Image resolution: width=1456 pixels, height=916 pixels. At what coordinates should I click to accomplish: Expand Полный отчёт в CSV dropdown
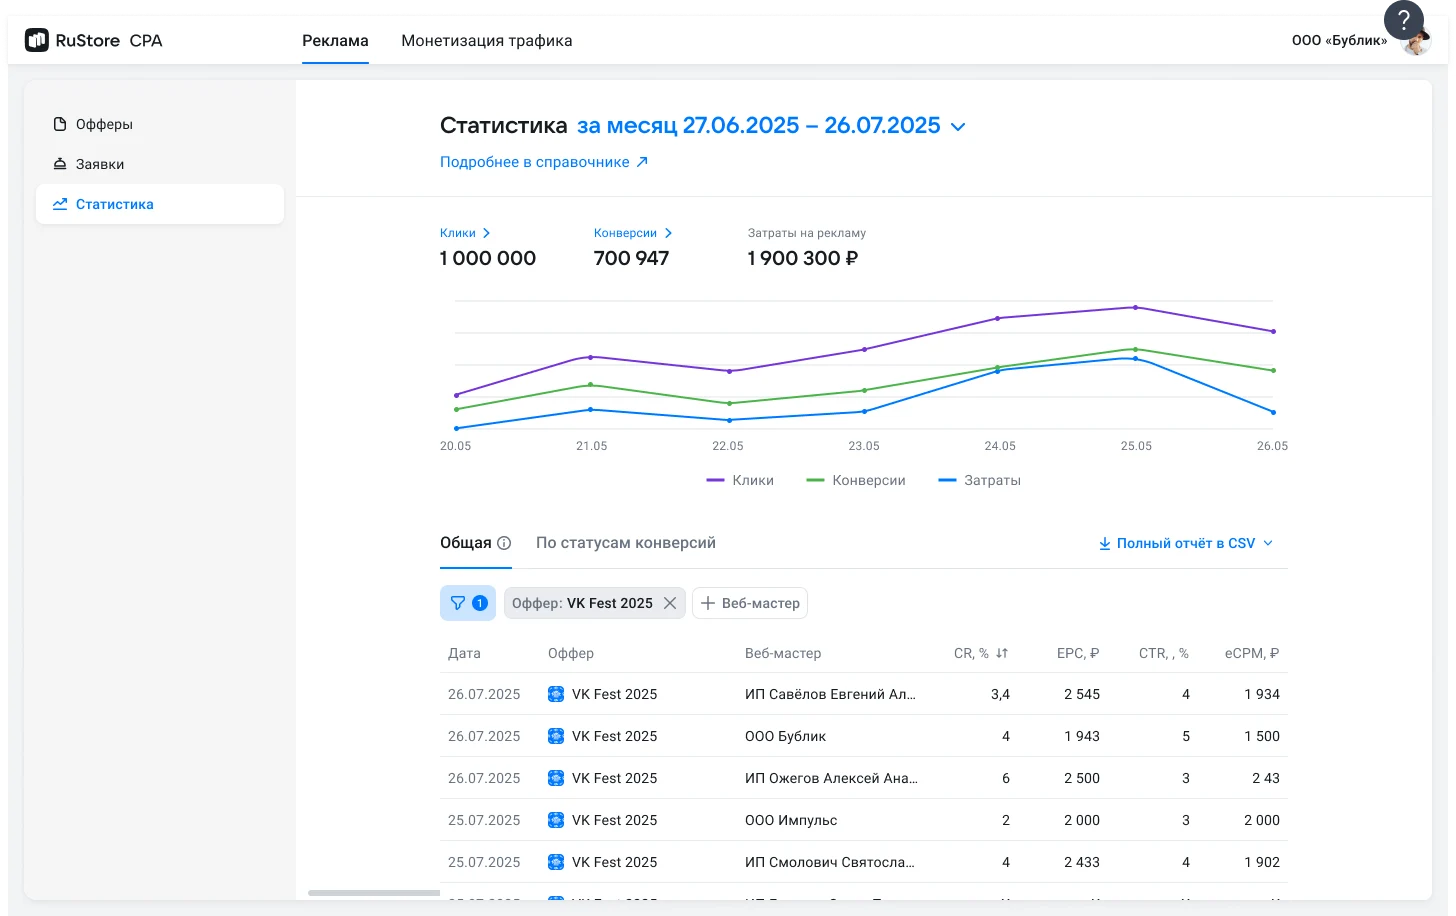pyautogui.click(x=1186, y=543)
